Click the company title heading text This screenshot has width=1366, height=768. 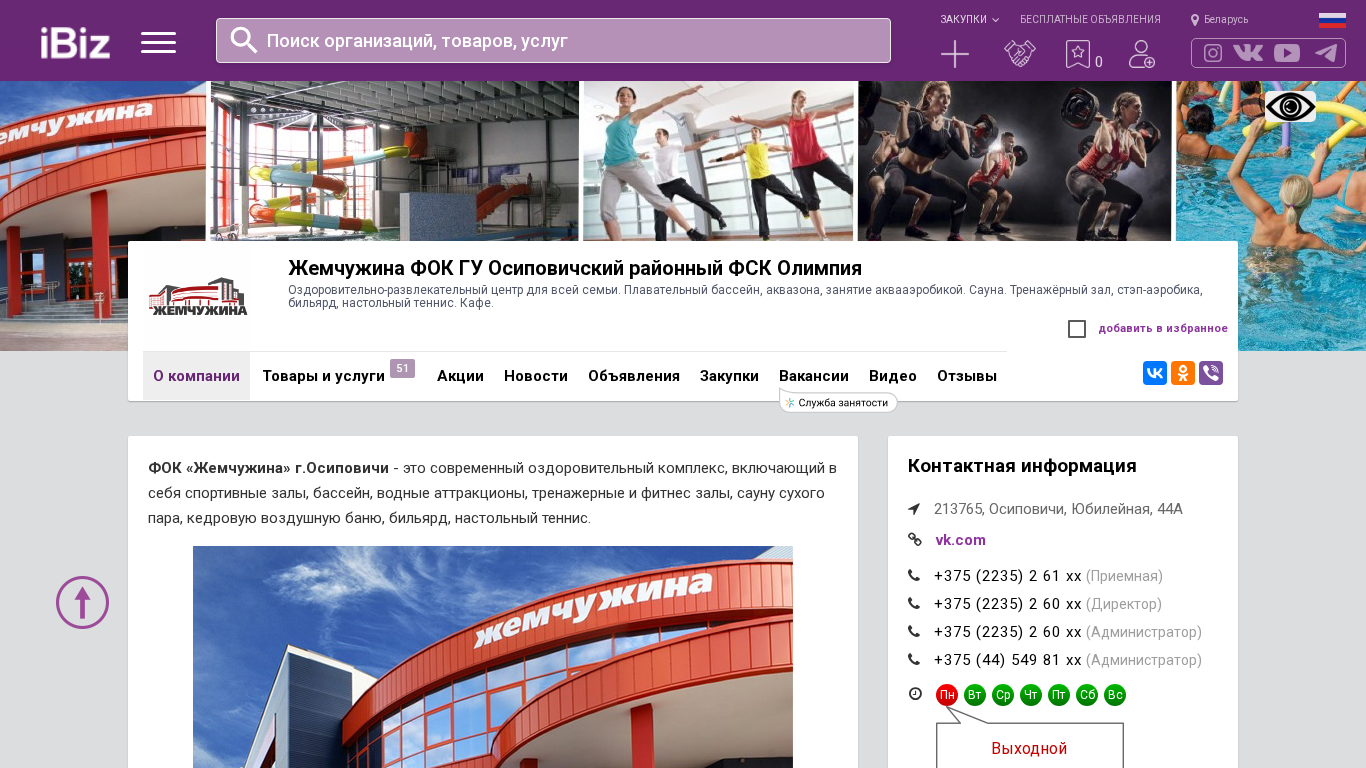pyautogui.click(x=575, y=268)
